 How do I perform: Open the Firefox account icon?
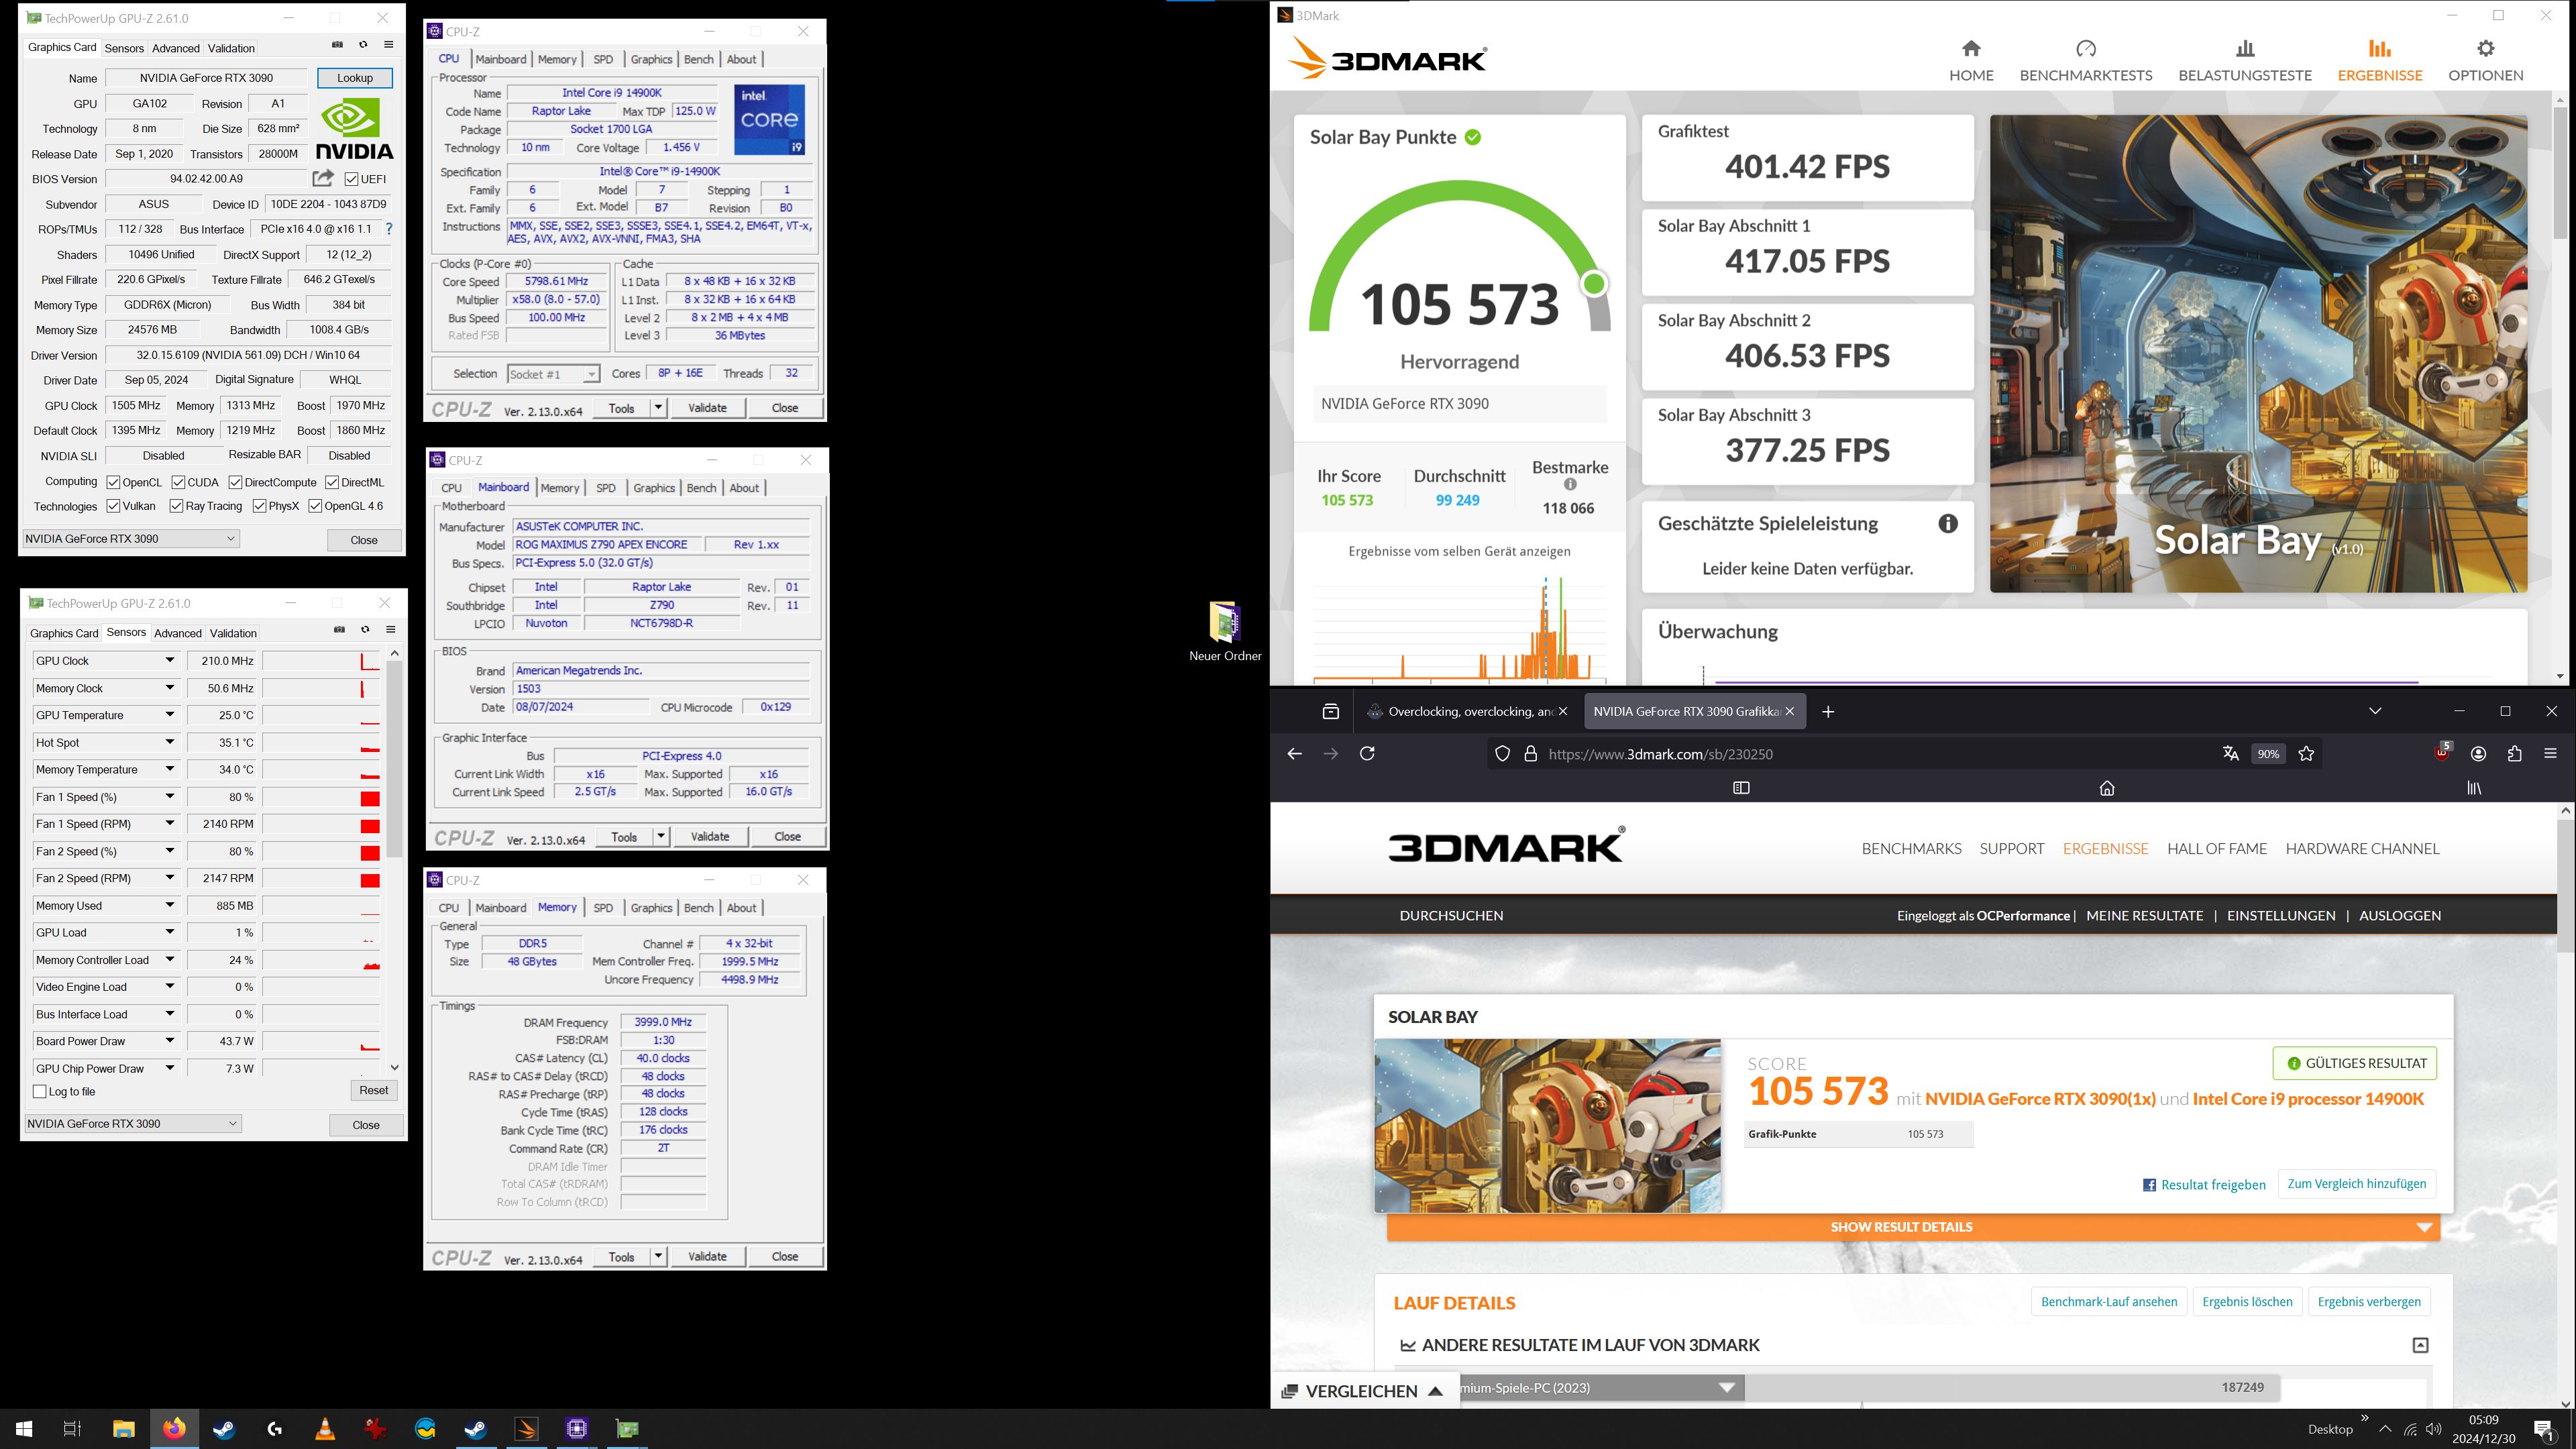[x=2478, y=754]
